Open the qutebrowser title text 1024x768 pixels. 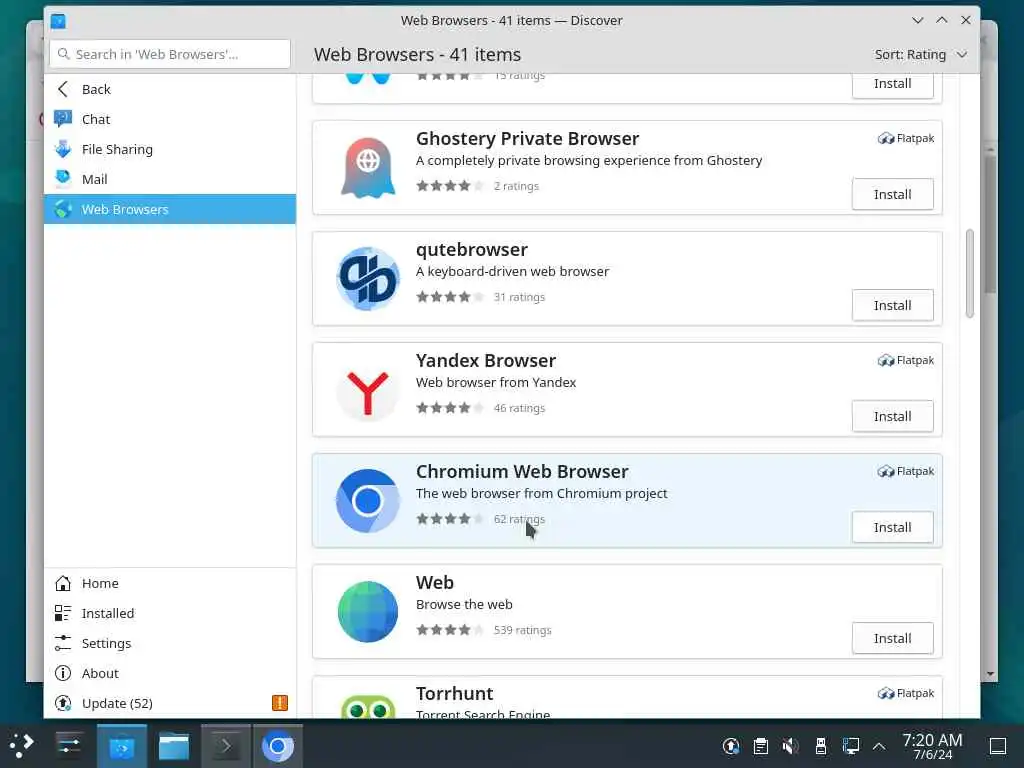472,250
